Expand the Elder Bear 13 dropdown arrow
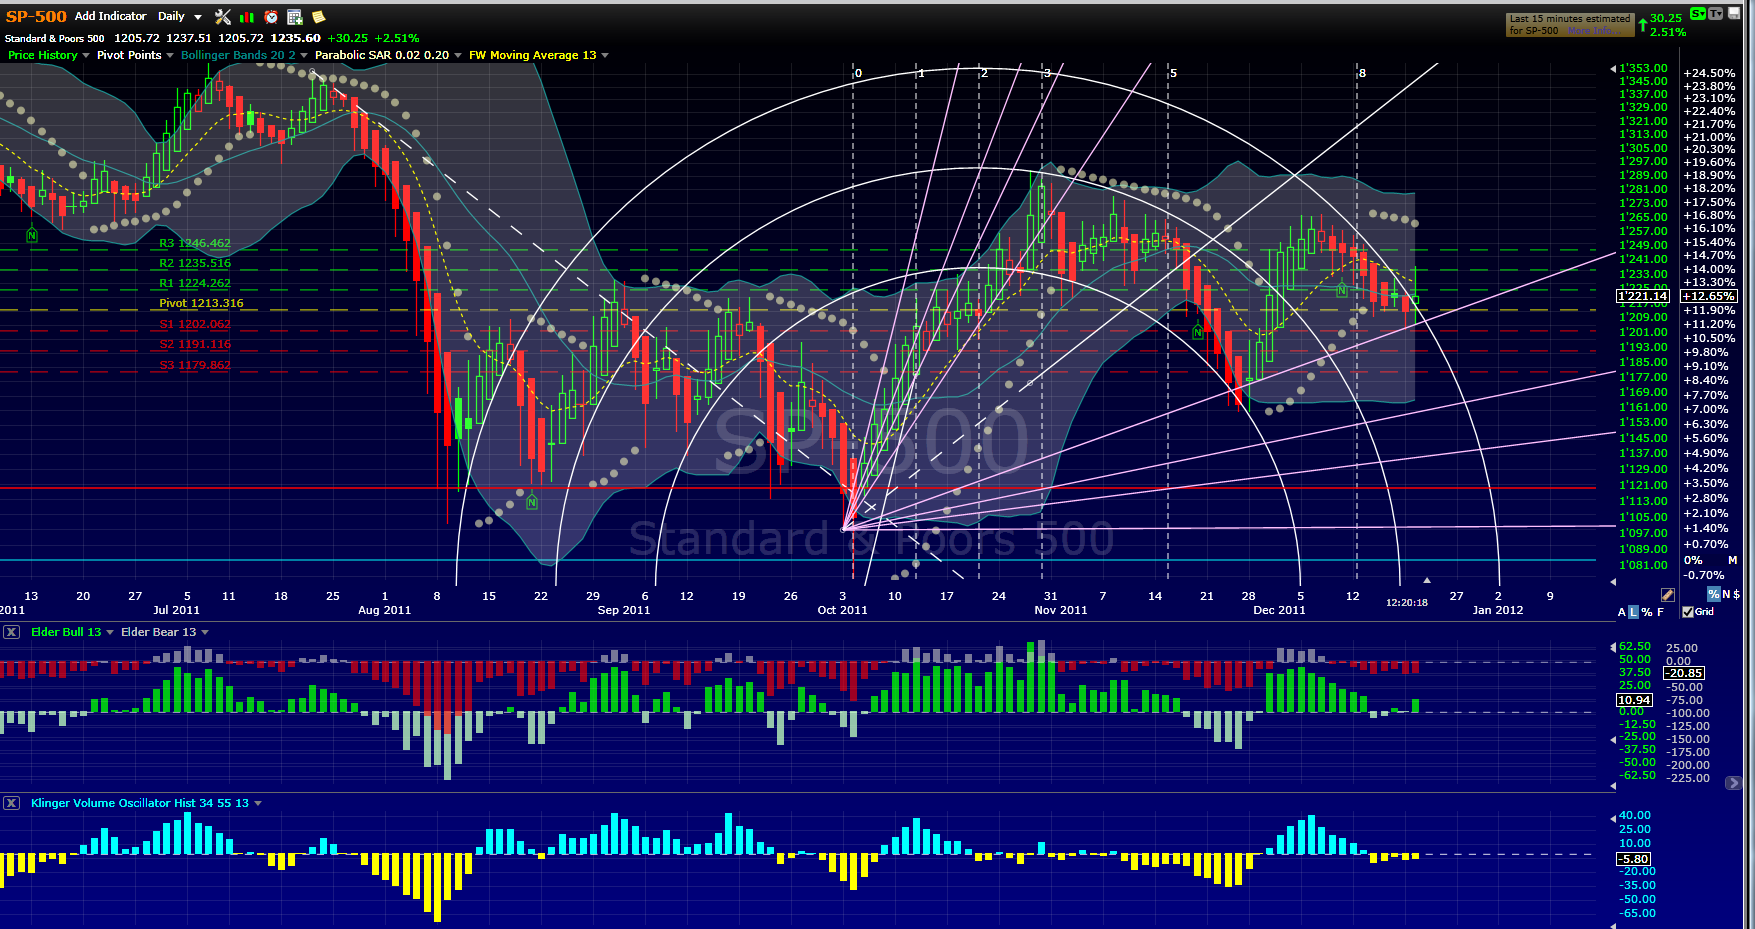1755x929 pixels. click(x=205, y=632)
